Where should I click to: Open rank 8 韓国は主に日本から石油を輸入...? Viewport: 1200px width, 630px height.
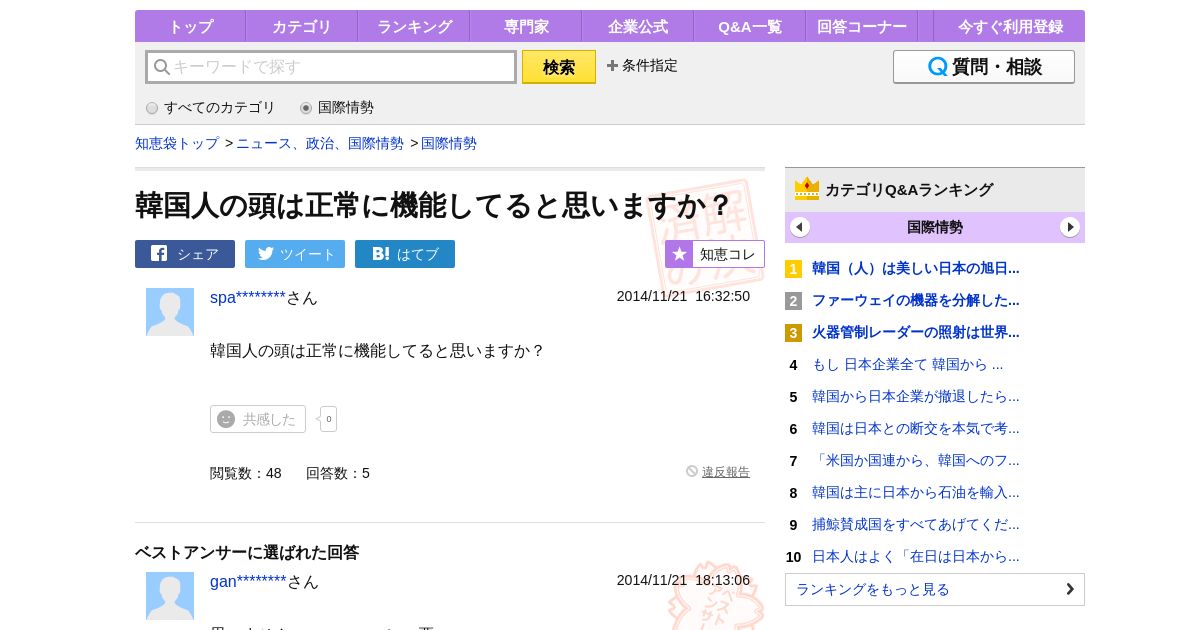tap(915, 492)
